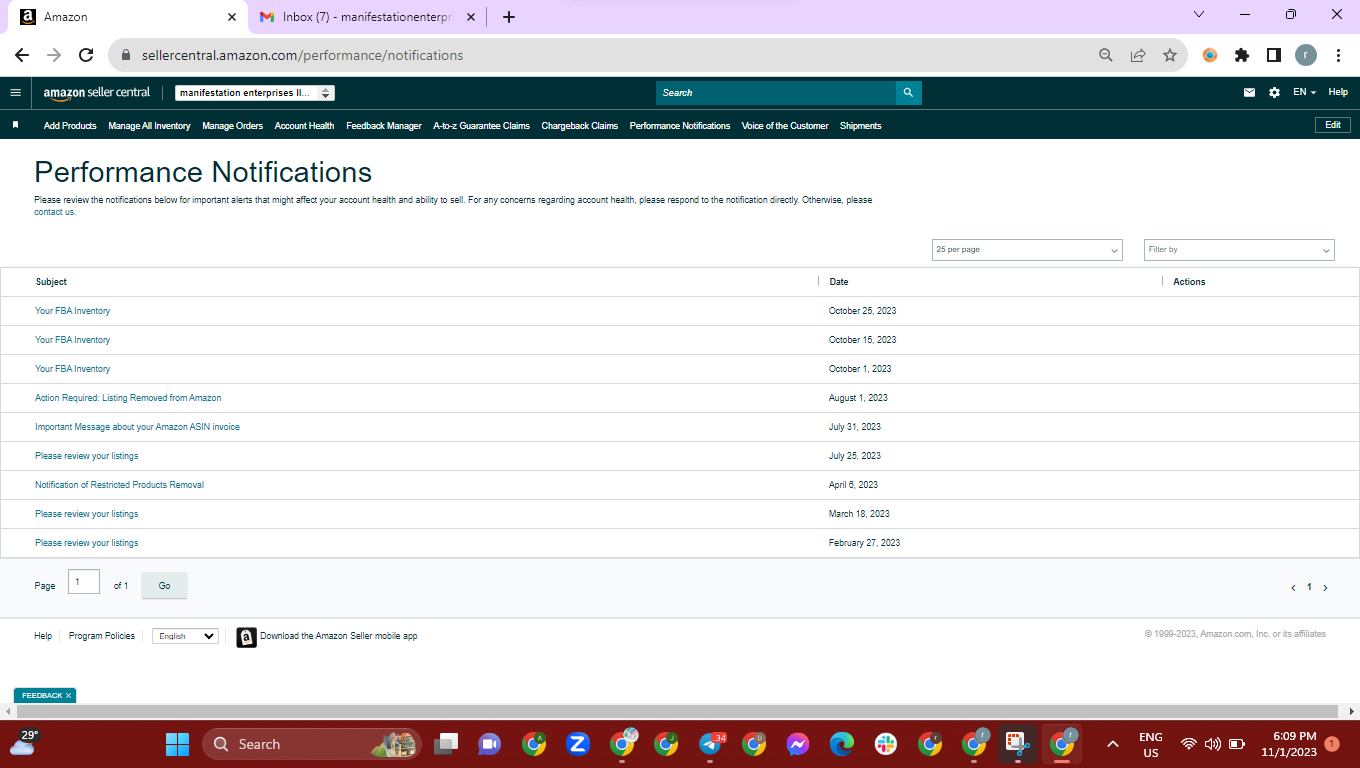Open Notification of Restricted Products Removal

pos(119,485)
